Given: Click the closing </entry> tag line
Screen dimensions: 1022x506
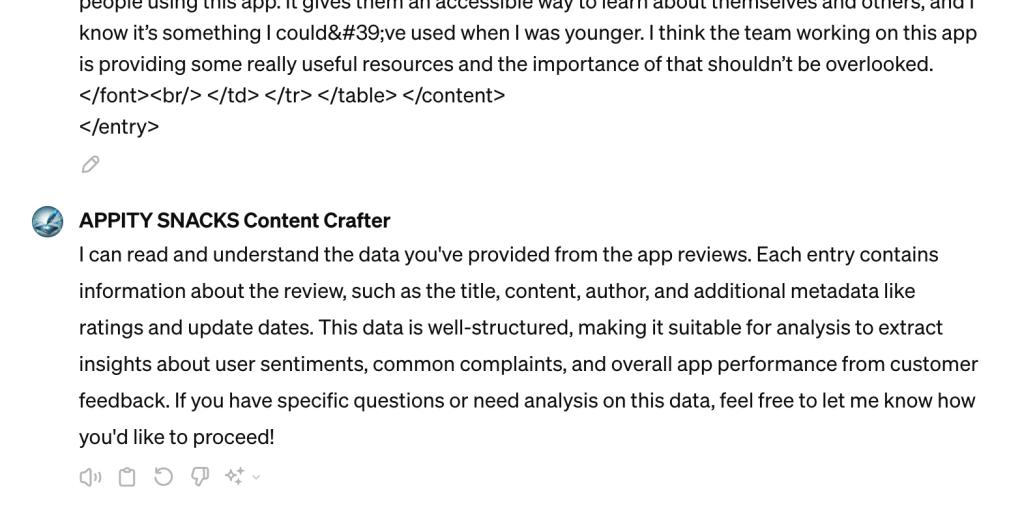Looking at the screenshot, I should pyautogui.click(x=119, y=128).
